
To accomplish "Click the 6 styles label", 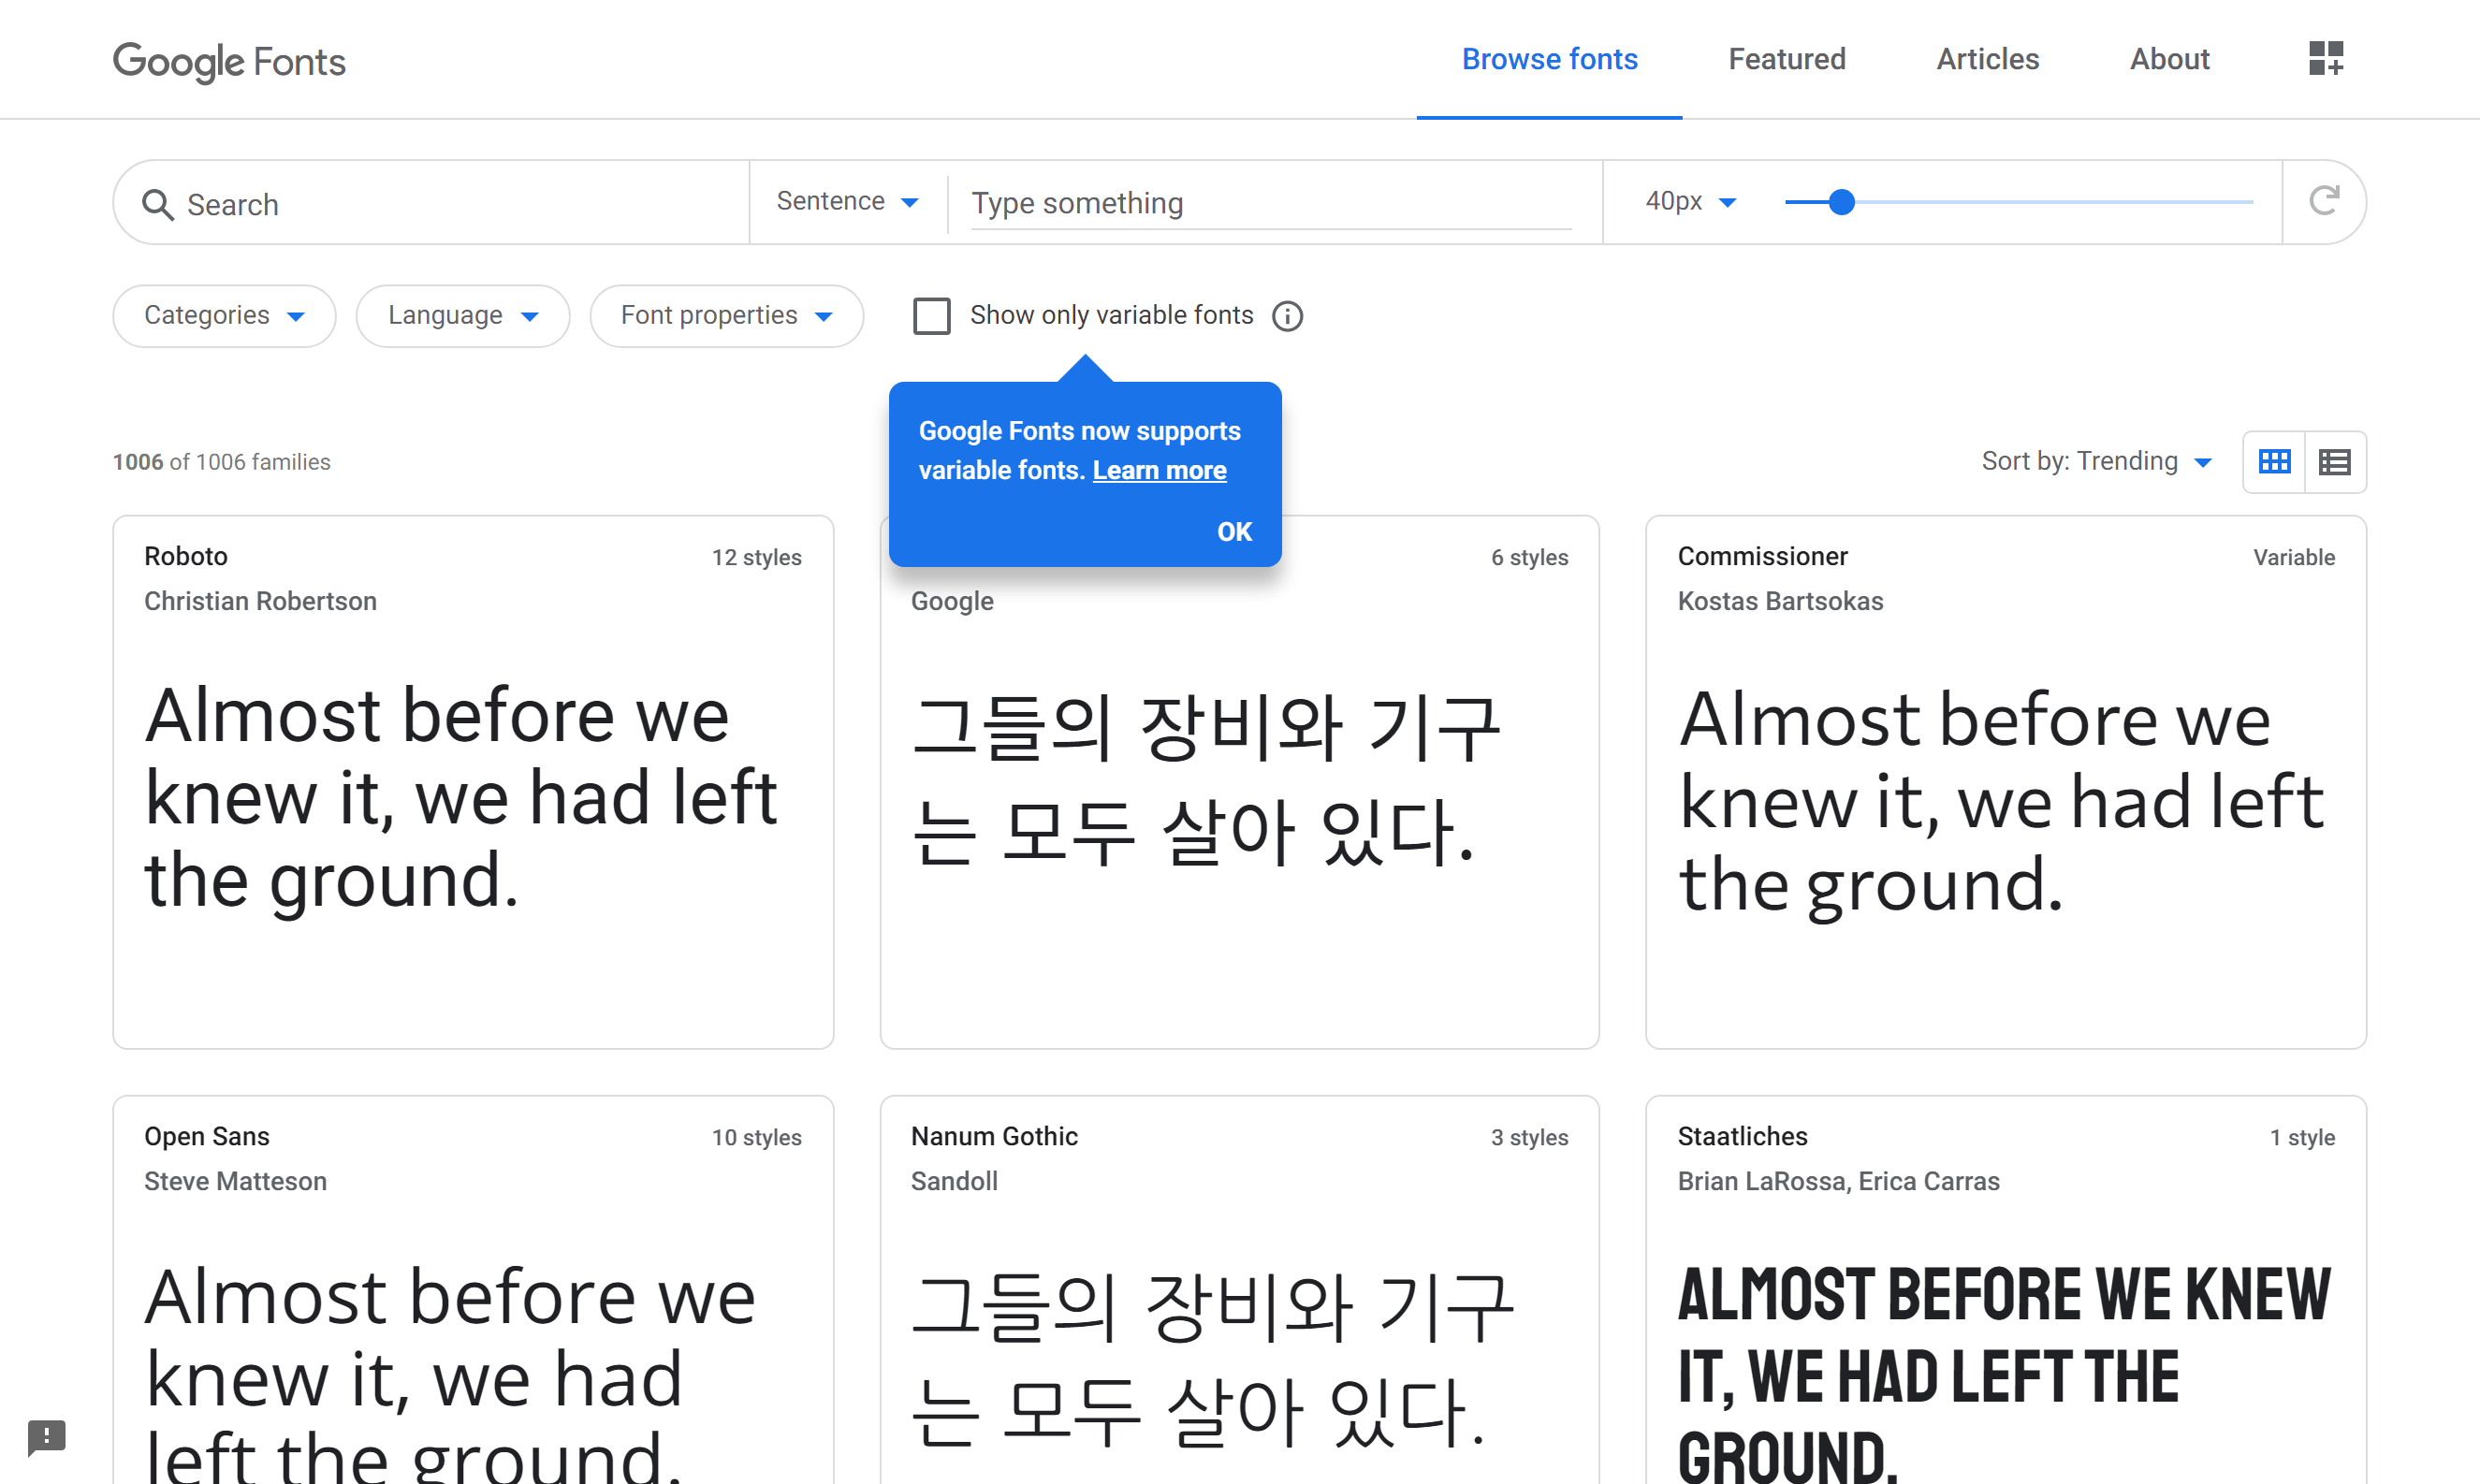I will (1529, 557).
